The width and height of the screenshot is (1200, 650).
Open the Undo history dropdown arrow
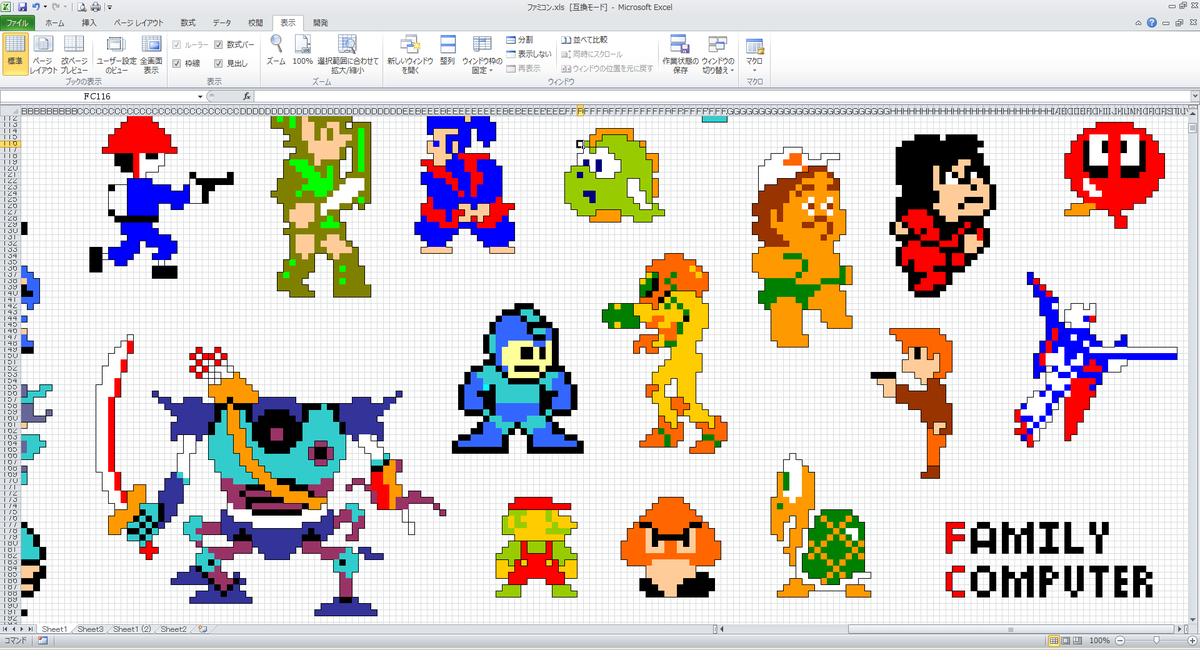click(x=44, y=7)
